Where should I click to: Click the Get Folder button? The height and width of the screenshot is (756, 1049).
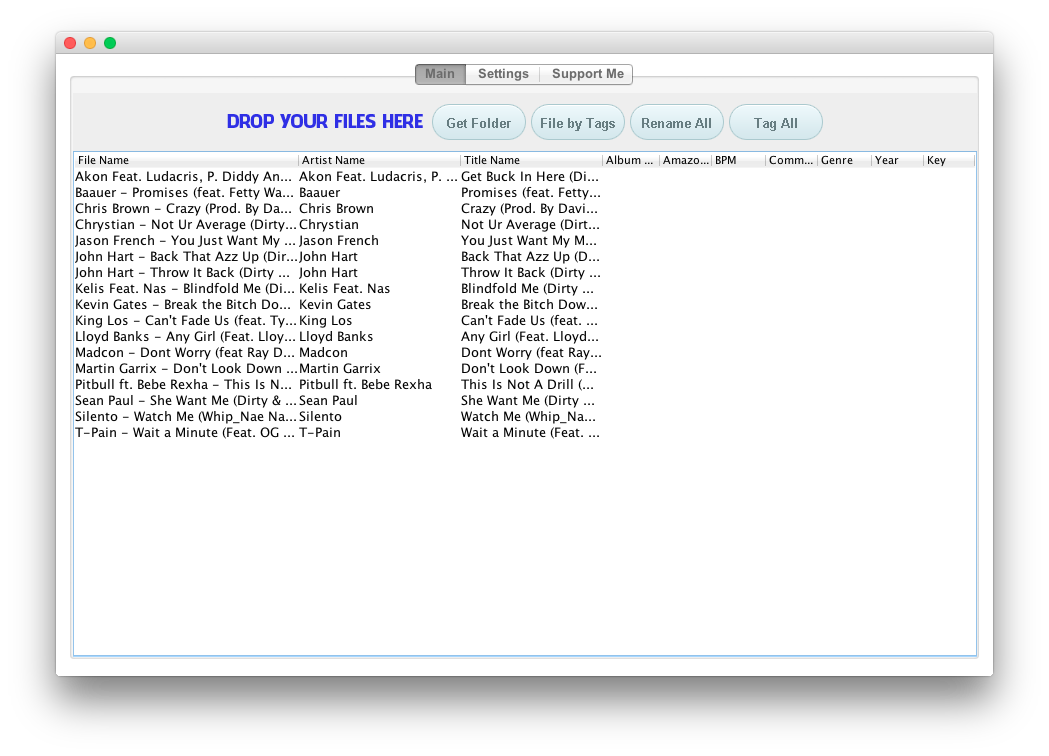coord(479,122)
